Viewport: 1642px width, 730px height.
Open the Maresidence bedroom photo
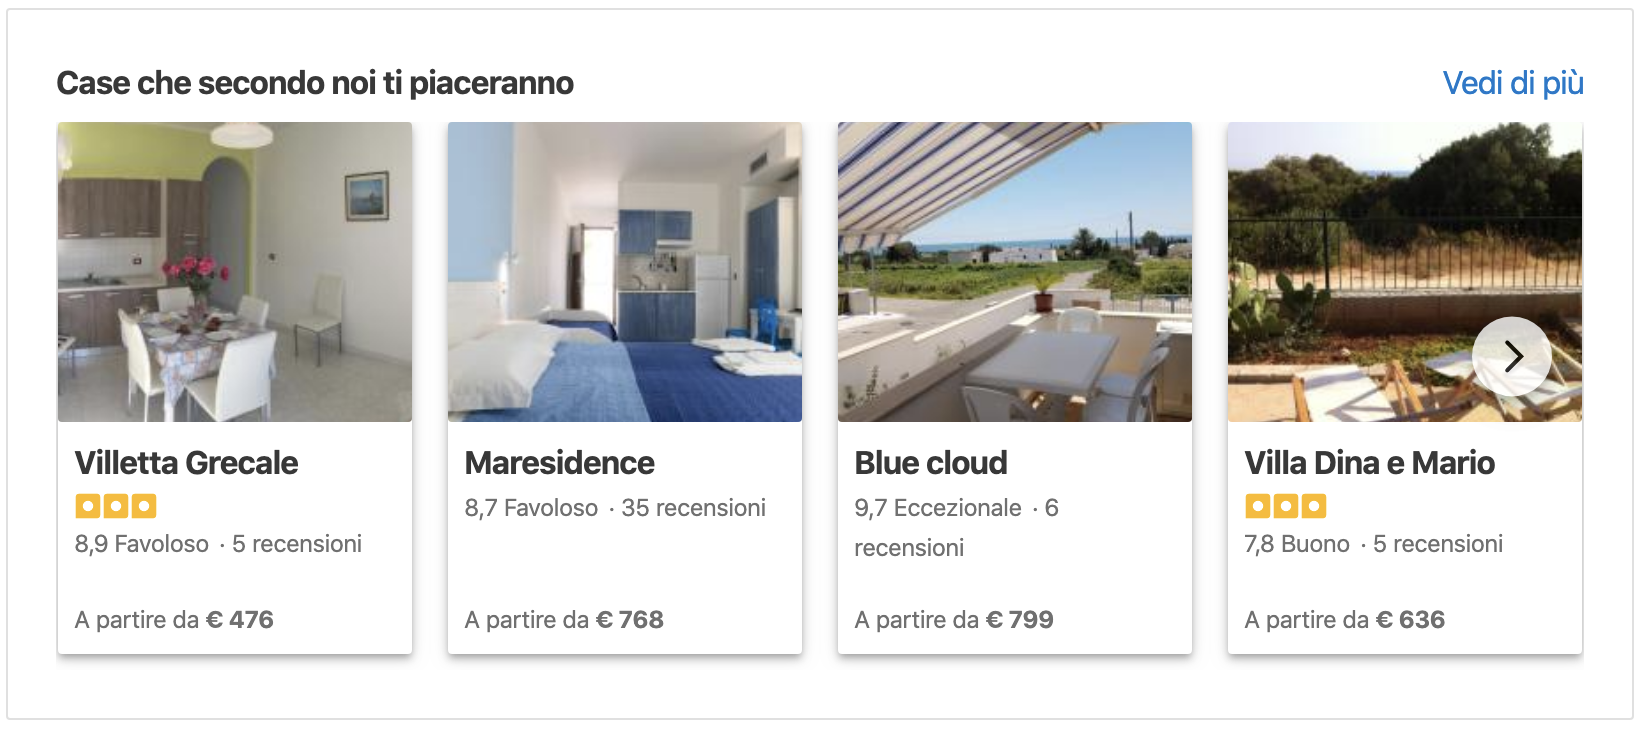coord(625,272)
